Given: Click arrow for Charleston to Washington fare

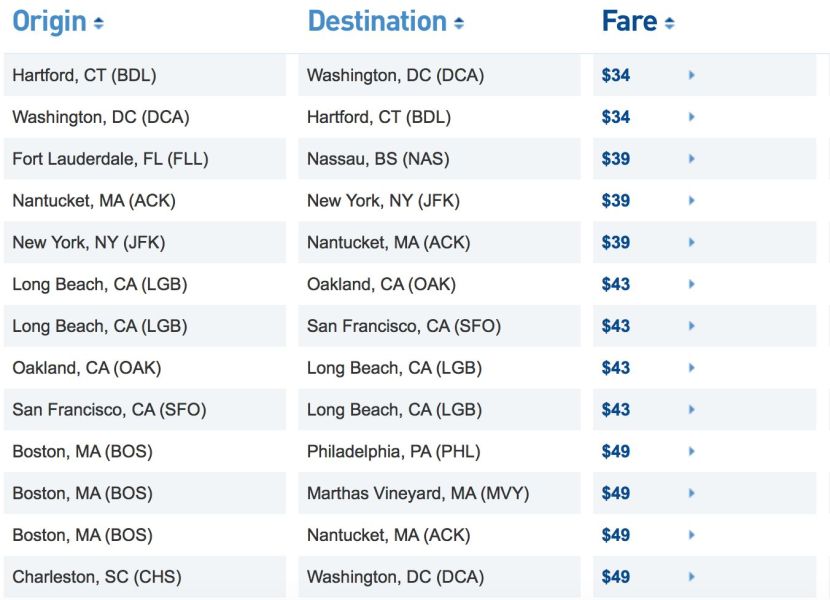Looking at the screenshot, I should click(x=691, y=577).
